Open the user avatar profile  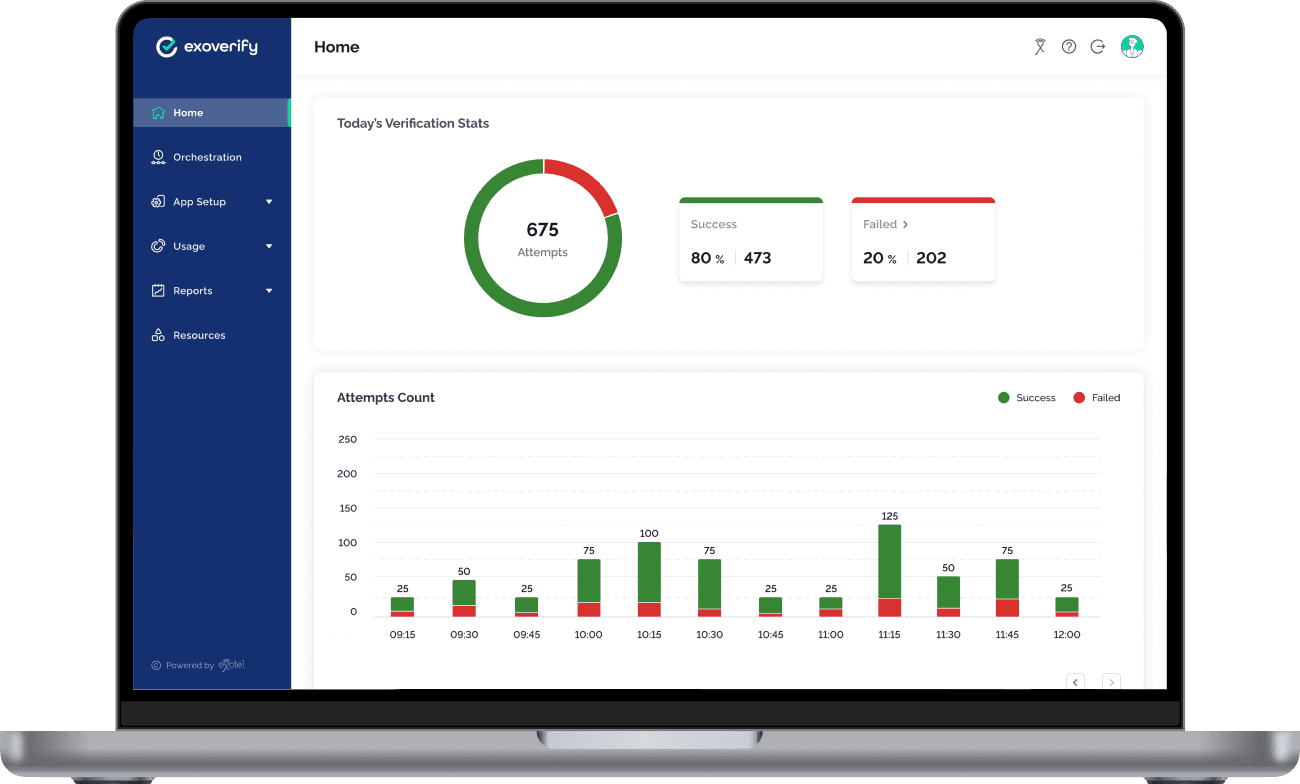pos(1132,47)
